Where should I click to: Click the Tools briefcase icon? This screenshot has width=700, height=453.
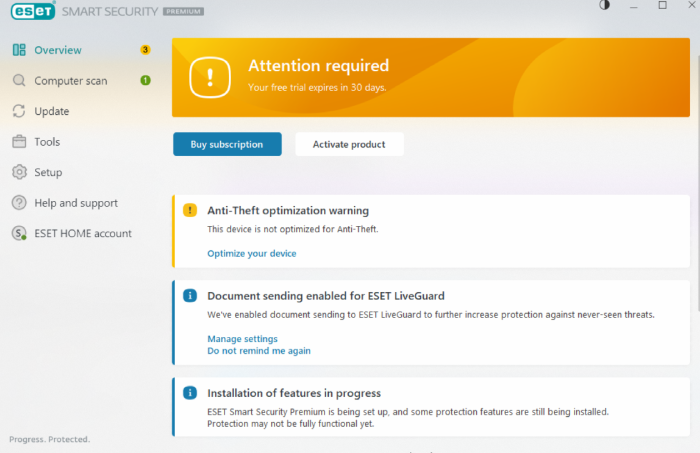click(x=19, y=141)
